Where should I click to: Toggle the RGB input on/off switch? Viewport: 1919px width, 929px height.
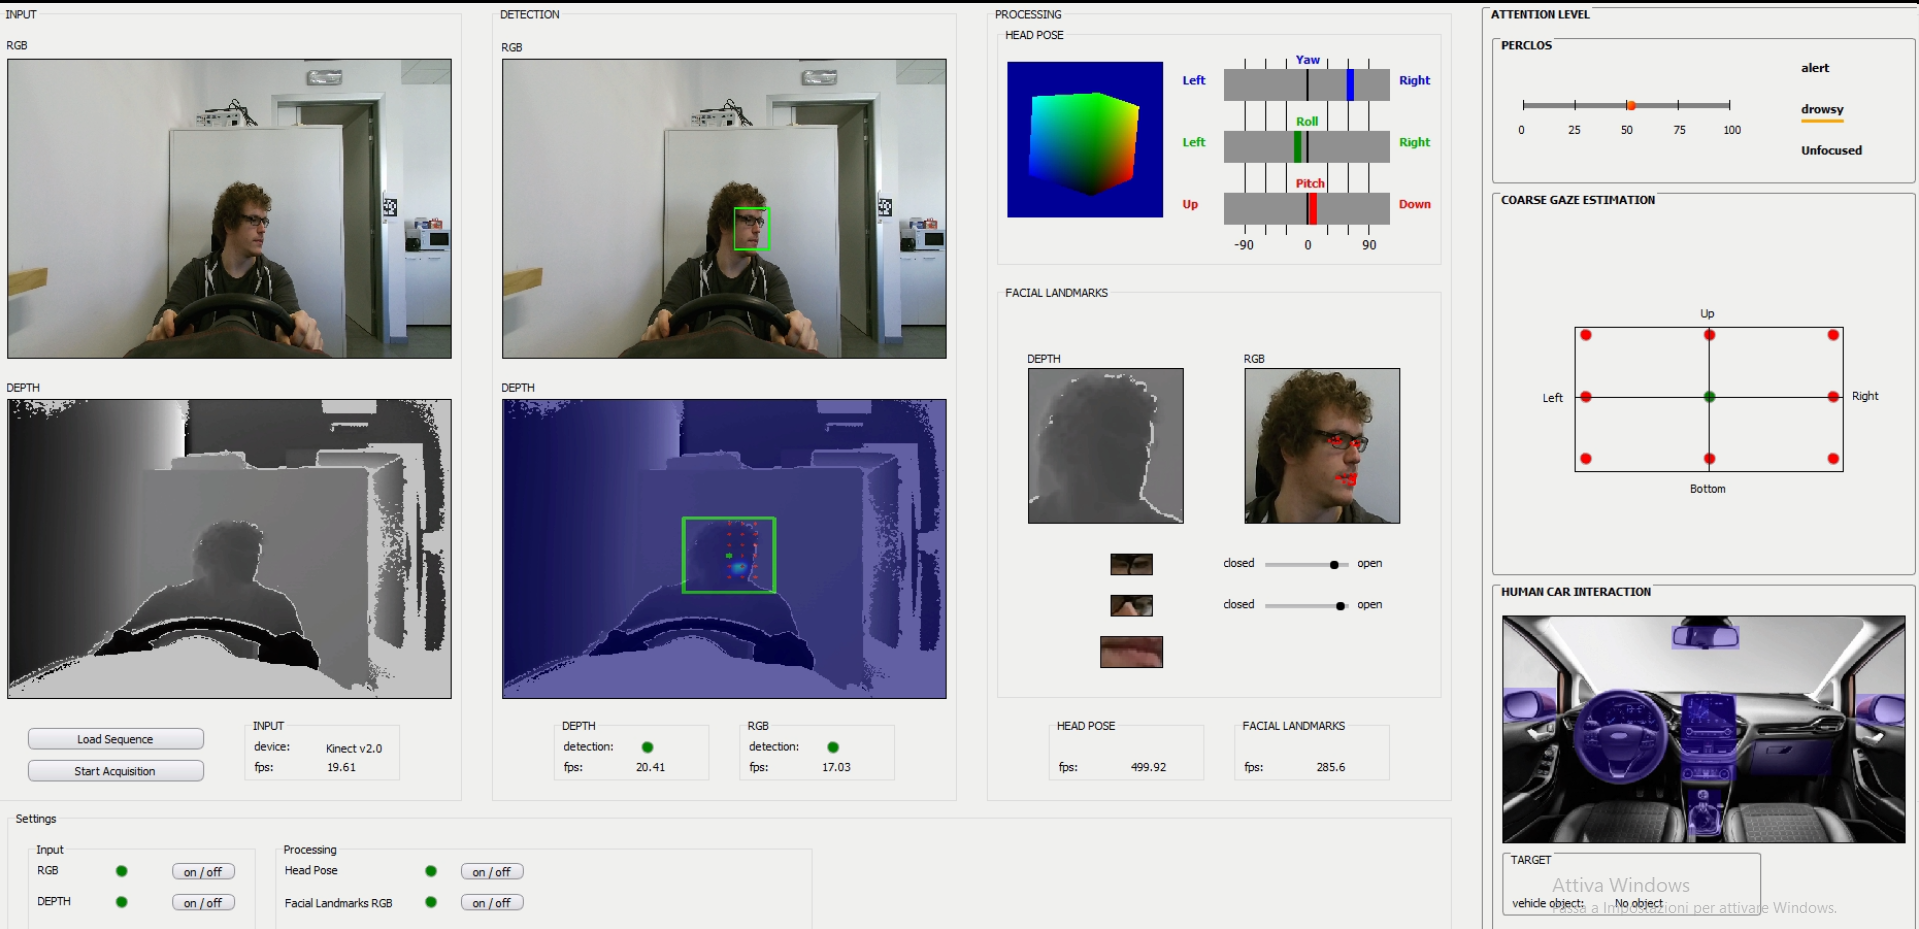coord(203,872)
